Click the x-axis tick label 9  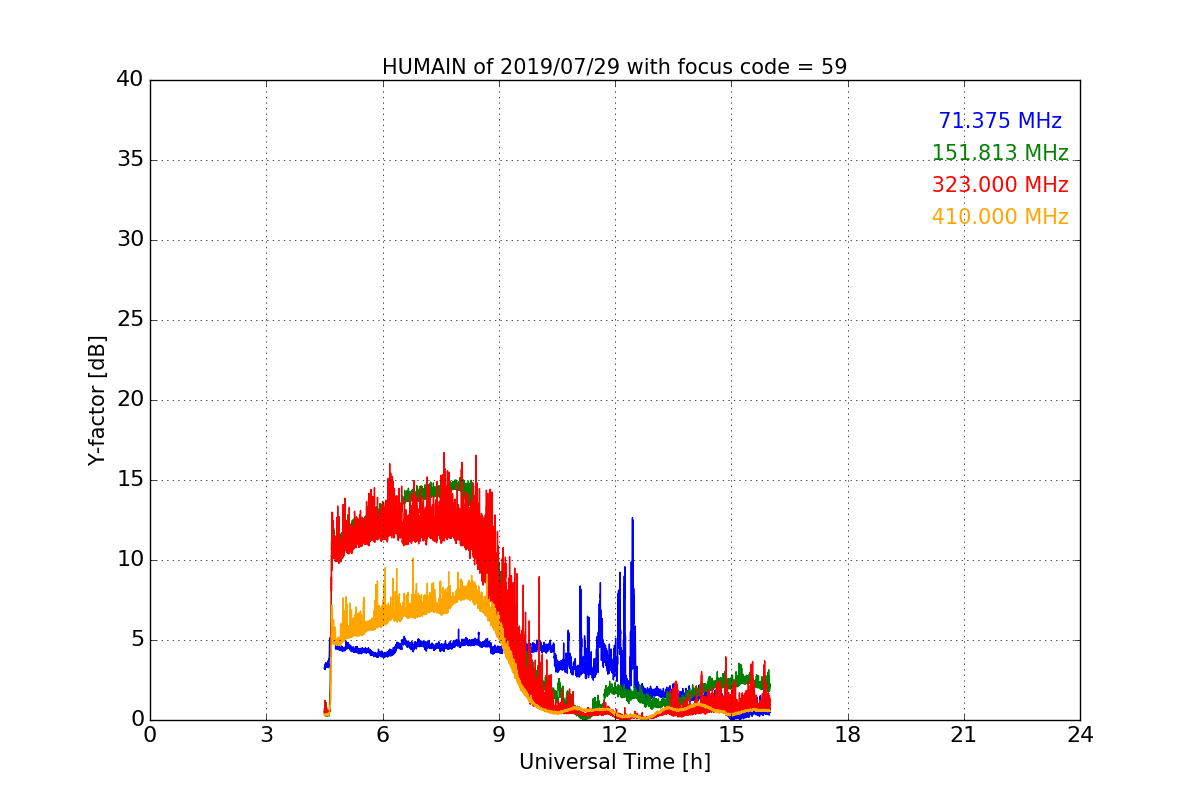tap(499, 735)
